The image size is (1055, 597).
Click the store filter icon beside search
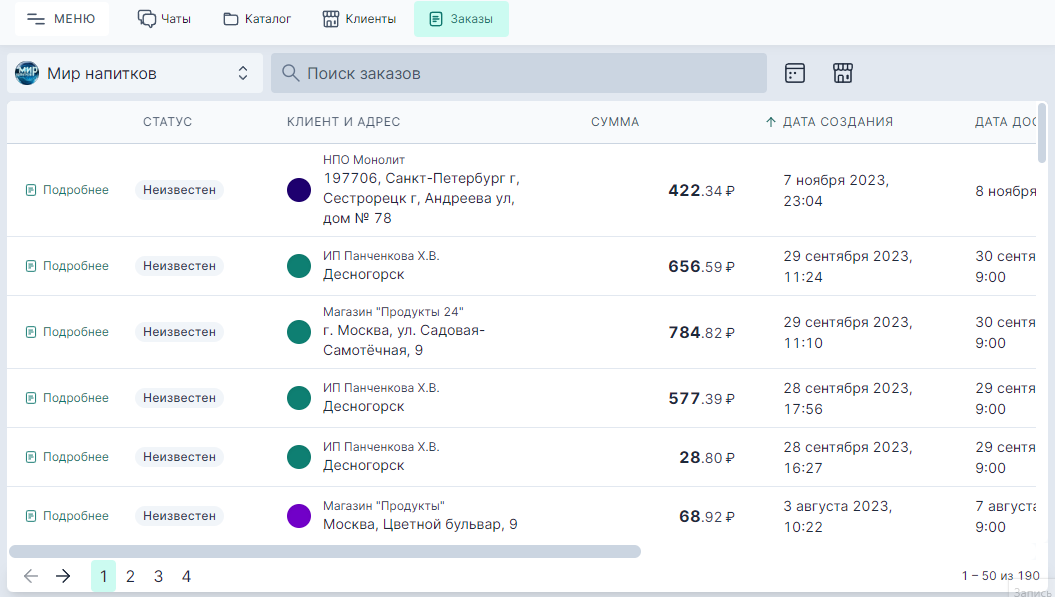pos(843,73)
